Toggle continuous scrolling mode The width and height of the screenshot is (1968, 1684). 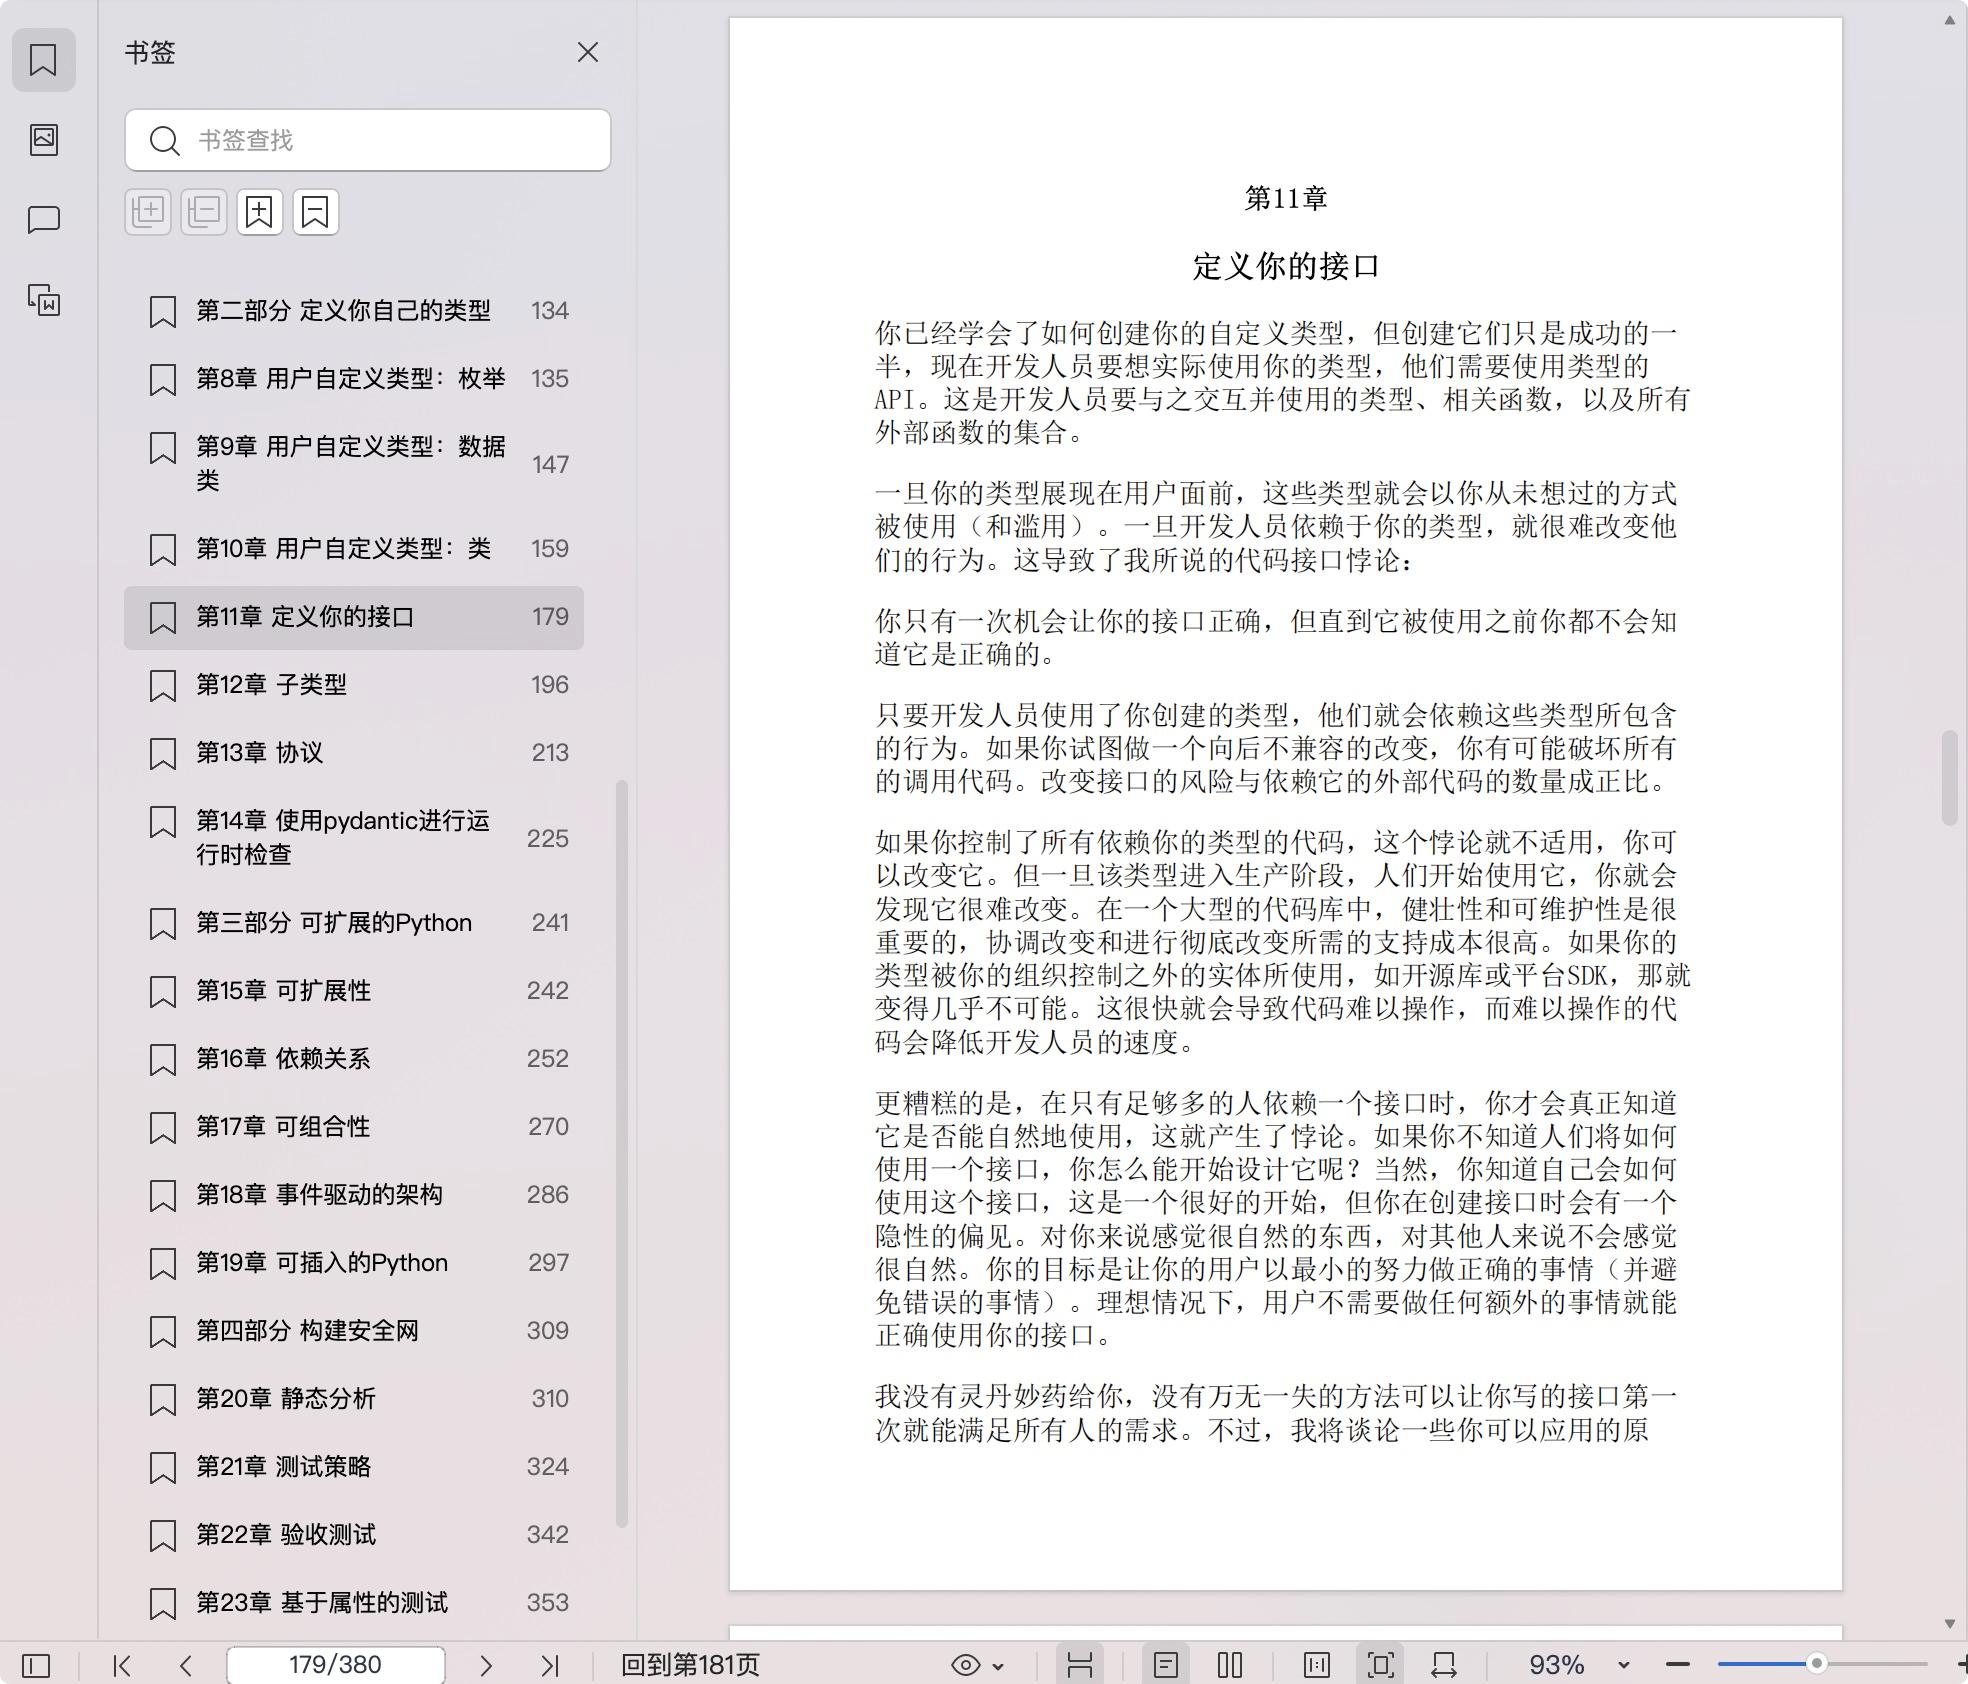(x=1080, y=1665)
